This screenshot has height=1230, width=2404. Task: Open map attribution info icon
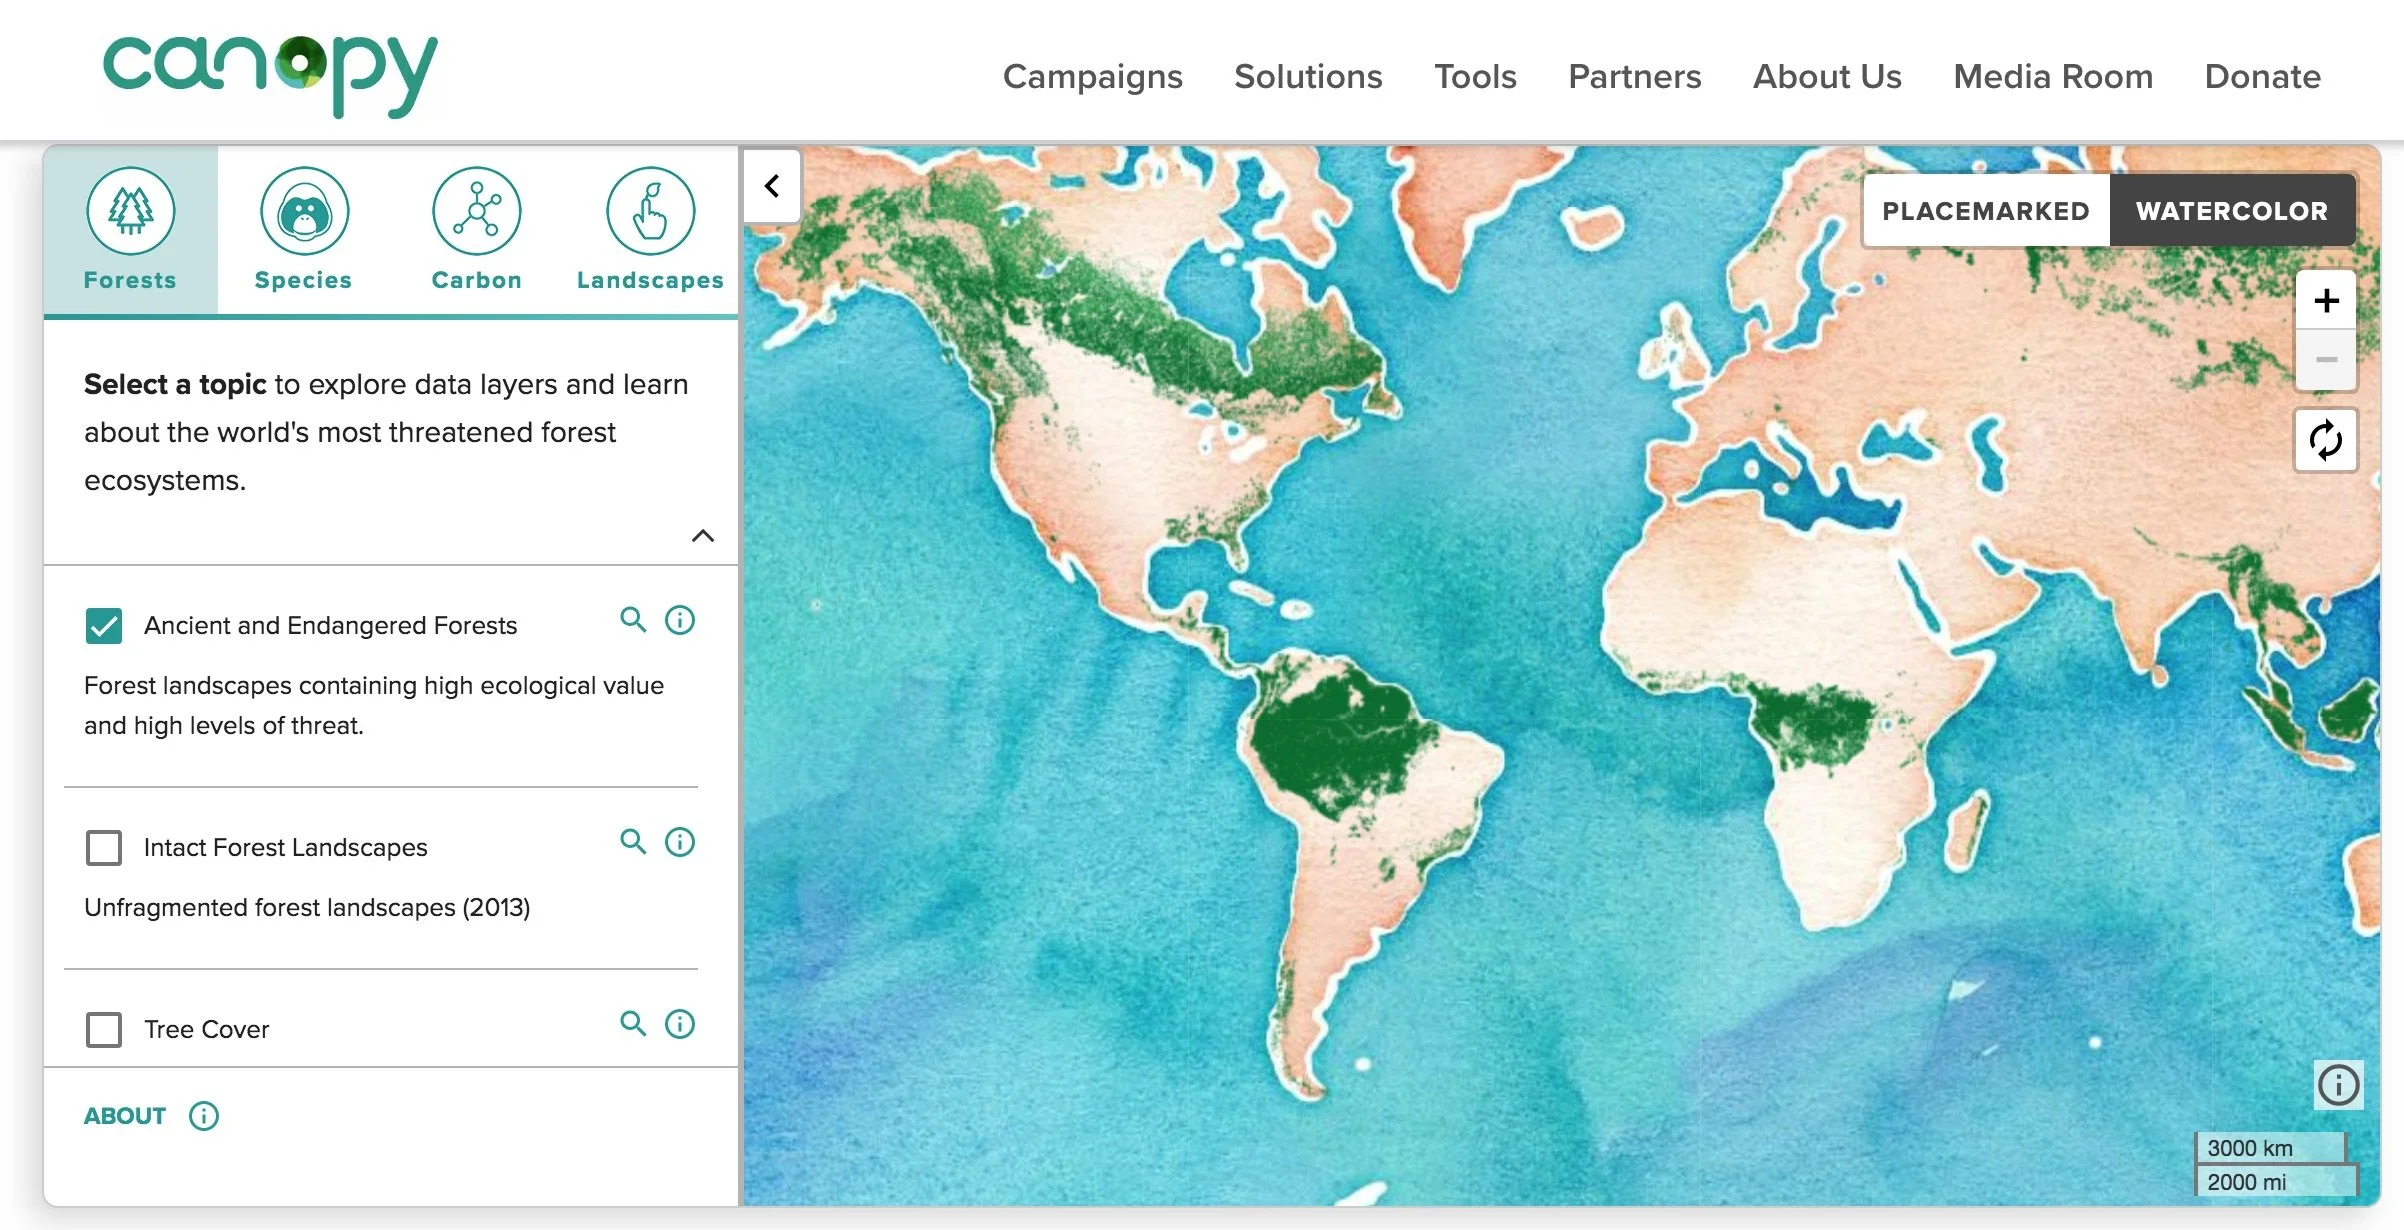[2338, 1085]
